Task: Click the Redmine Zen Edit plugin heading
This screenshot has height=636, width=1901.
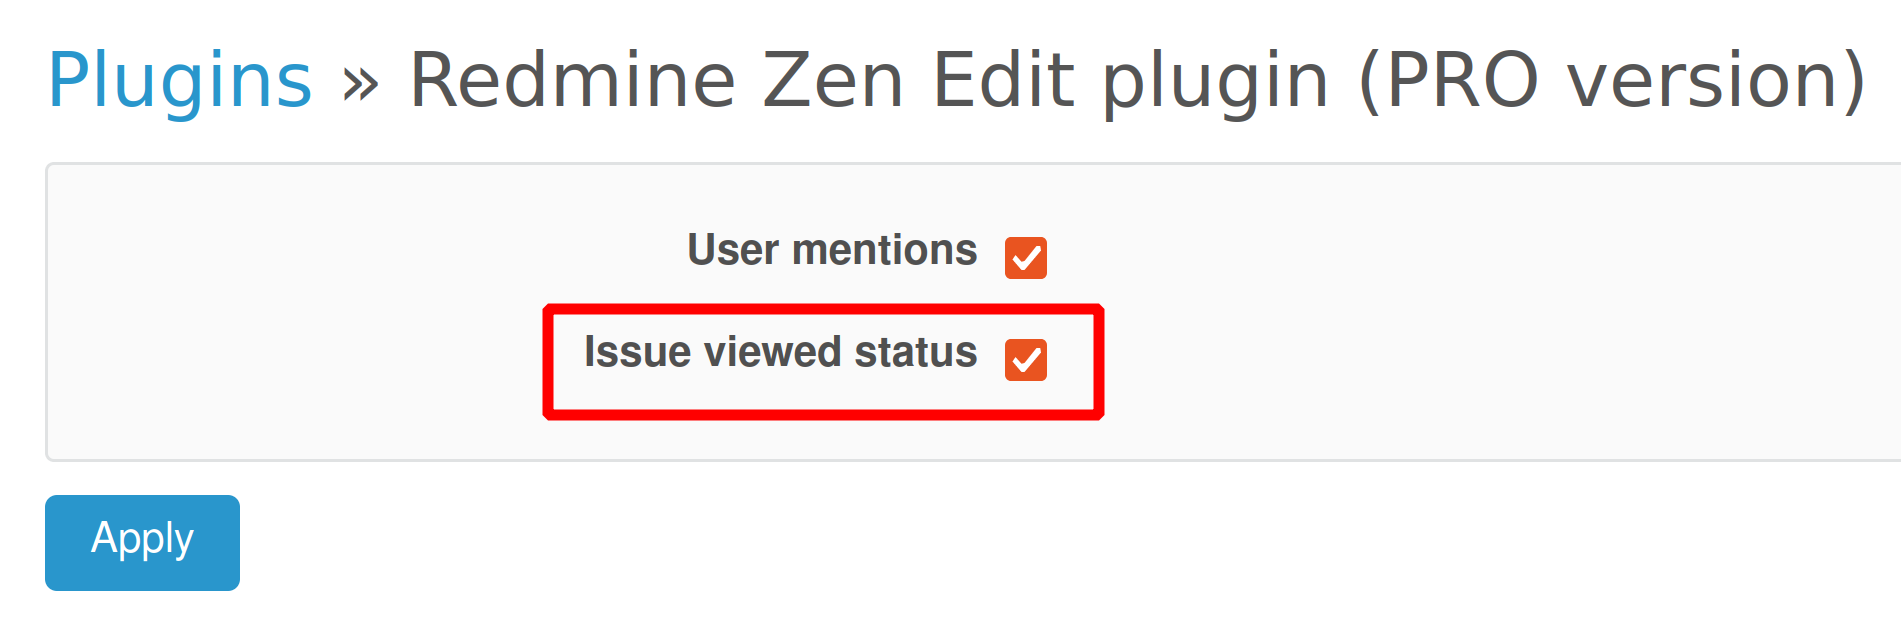Action: click(1137, 80)
